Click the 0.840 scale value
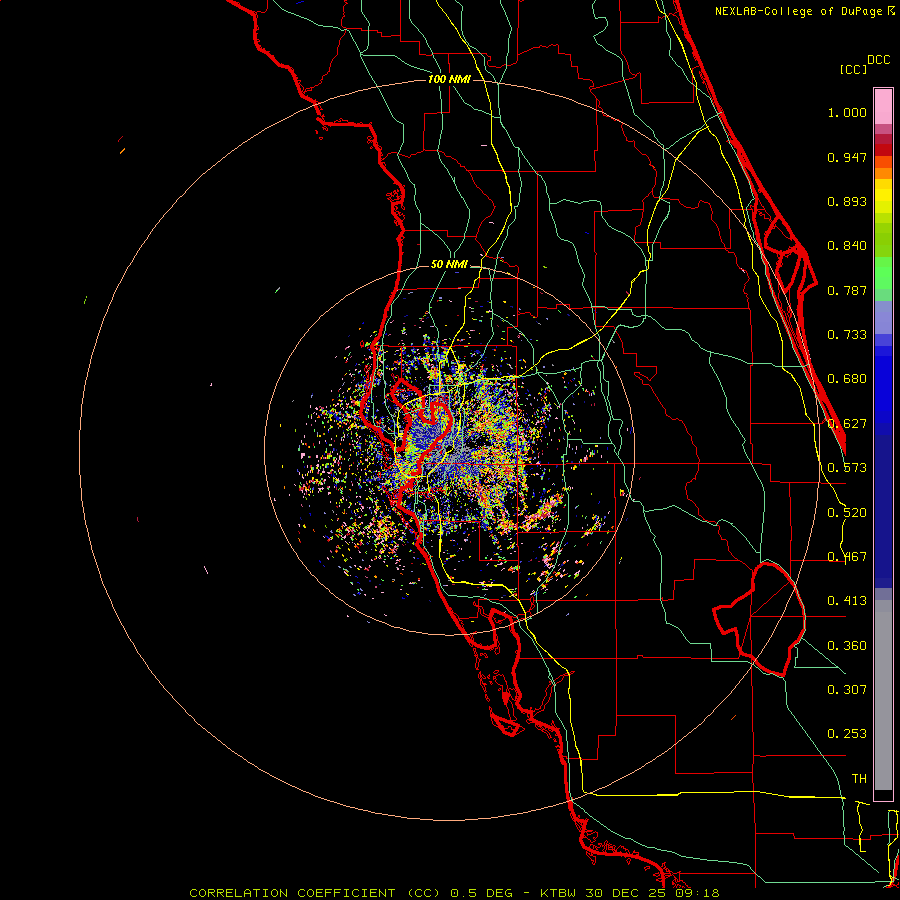 pyautogui.click(x=847, y=246)
